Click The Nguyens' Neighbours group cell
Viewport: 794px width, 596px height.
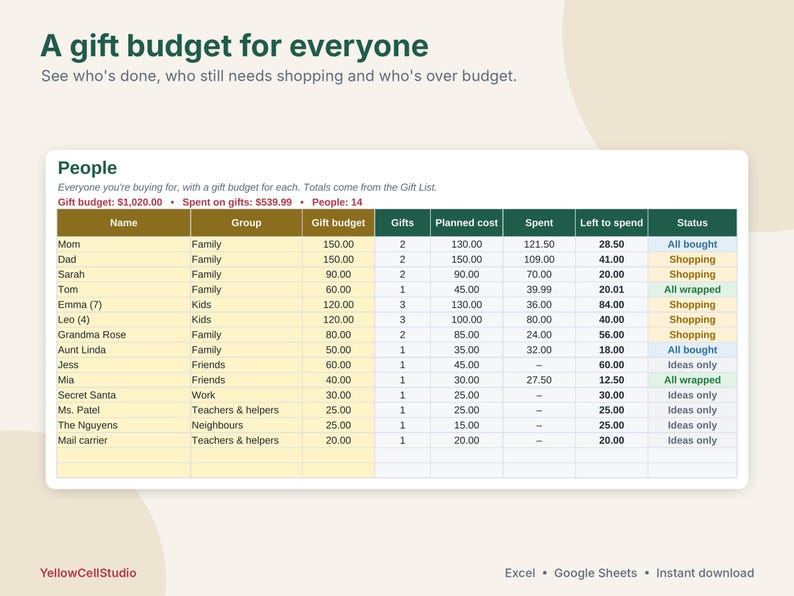click(x=246, y=425)
